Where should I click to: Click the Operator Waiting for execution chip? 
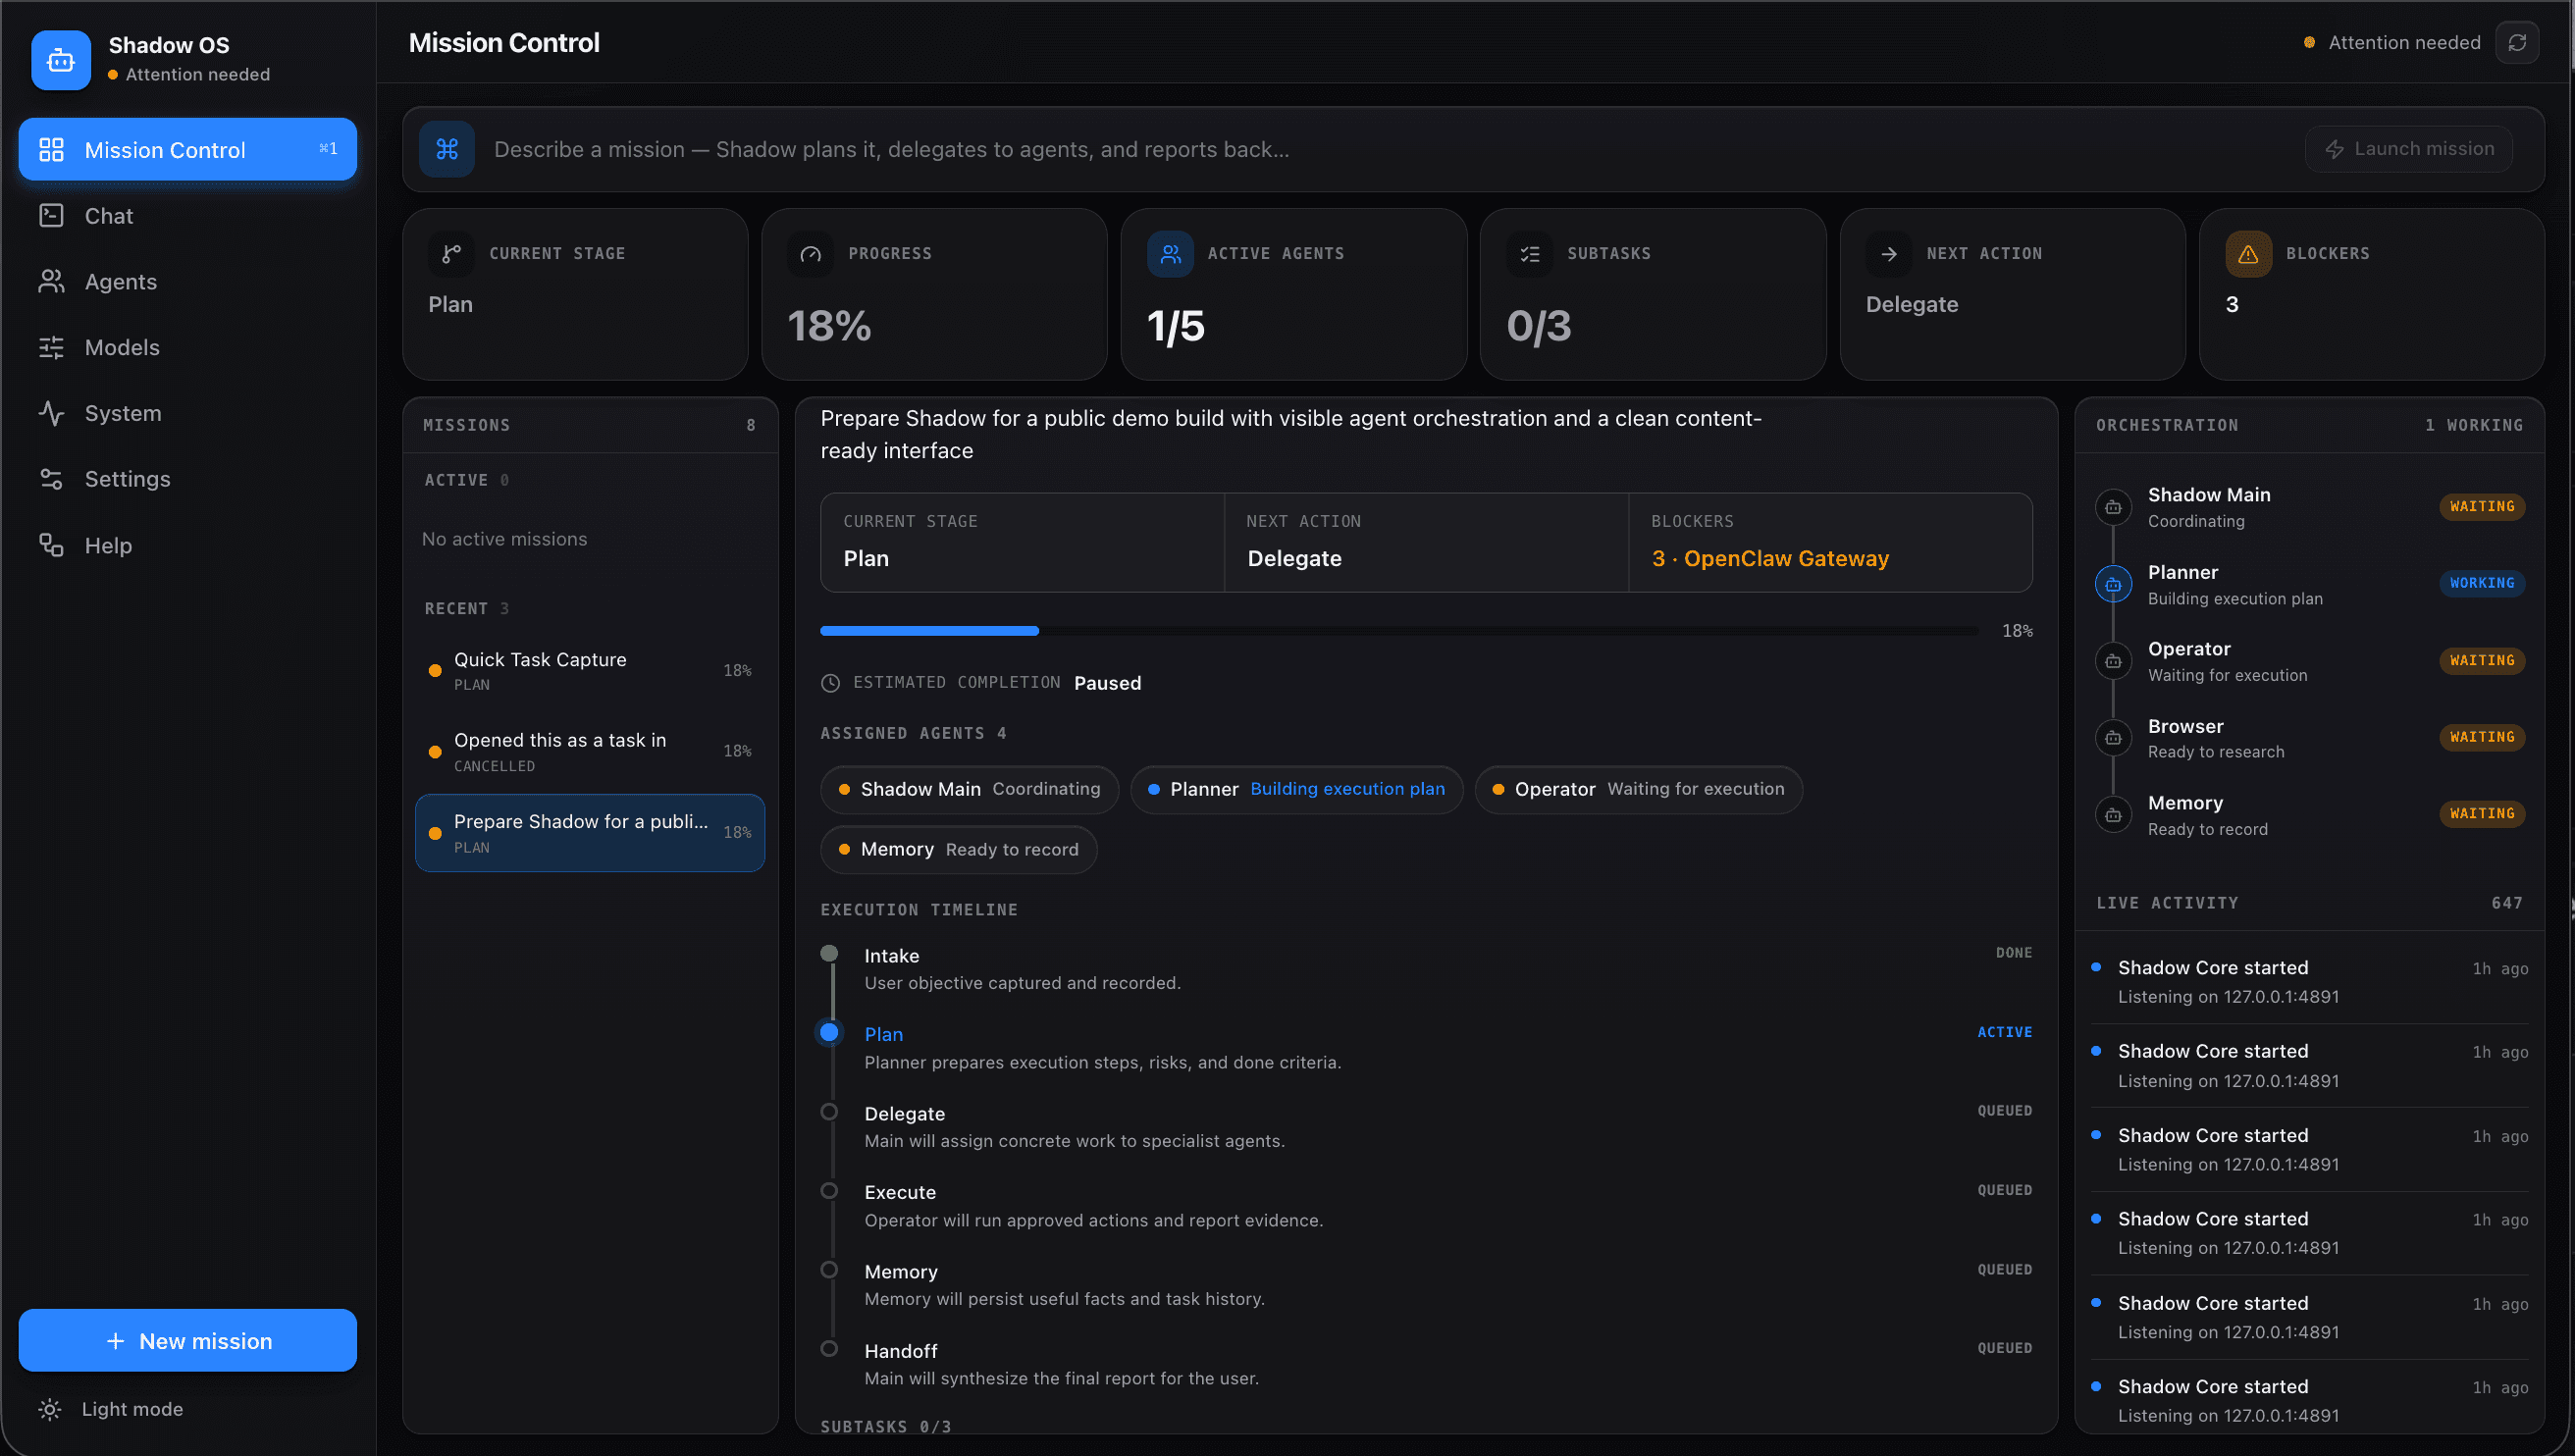pyautogui.click(x=1638, y=789)
